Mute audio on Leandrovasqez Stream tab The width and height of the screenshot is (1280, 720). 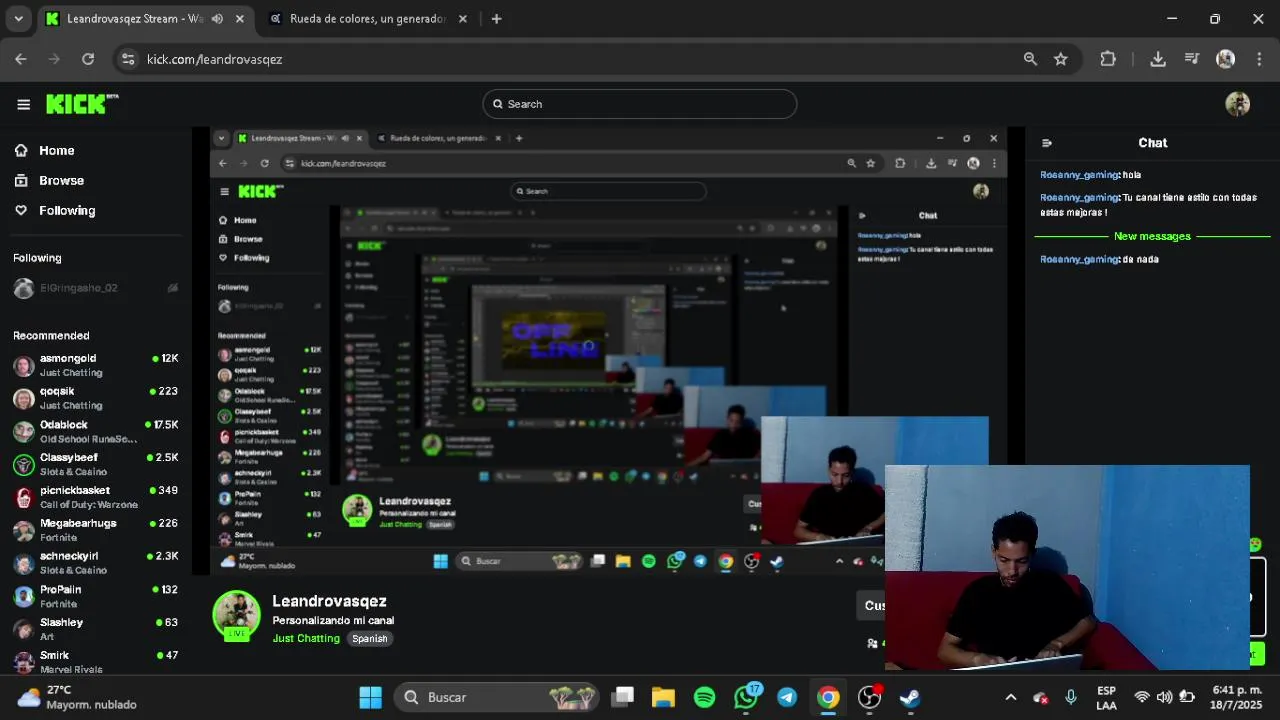pos(218,19)
